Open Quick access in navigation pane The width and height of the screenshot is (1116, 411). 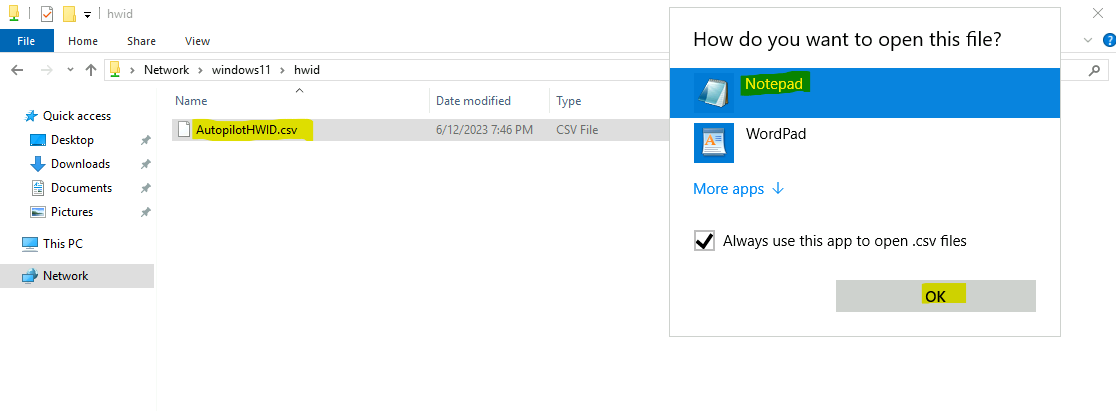click(77, 115)
